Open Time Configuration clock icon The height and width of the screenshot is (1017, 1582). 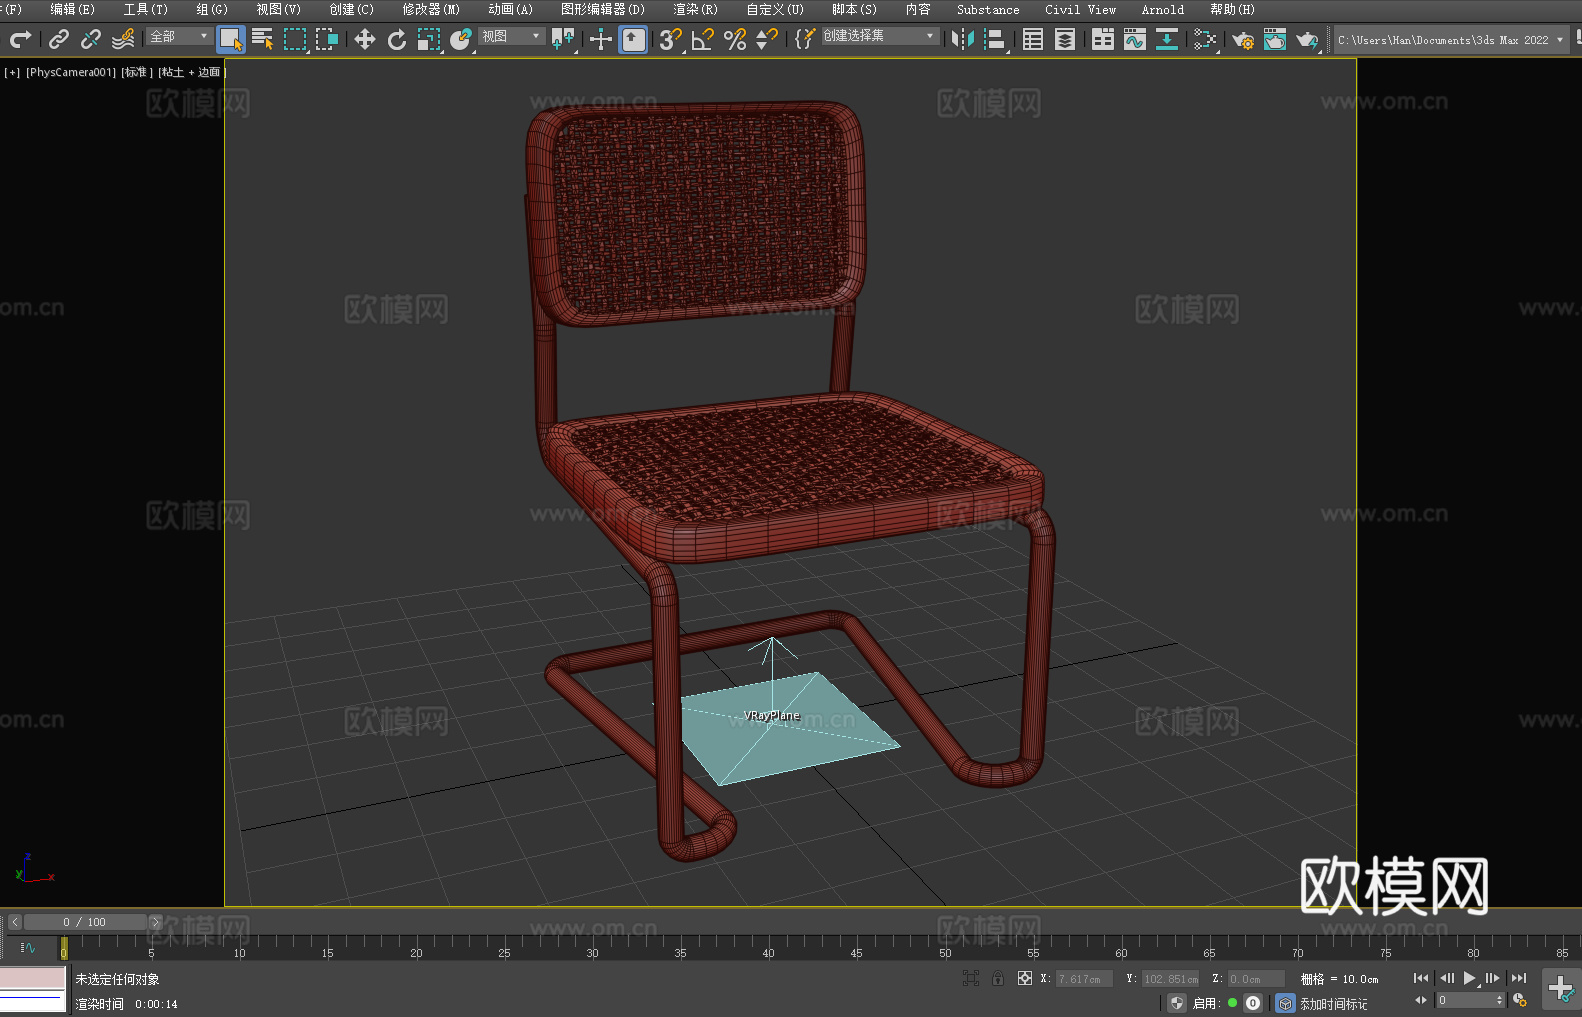tap(1520, 1000)
